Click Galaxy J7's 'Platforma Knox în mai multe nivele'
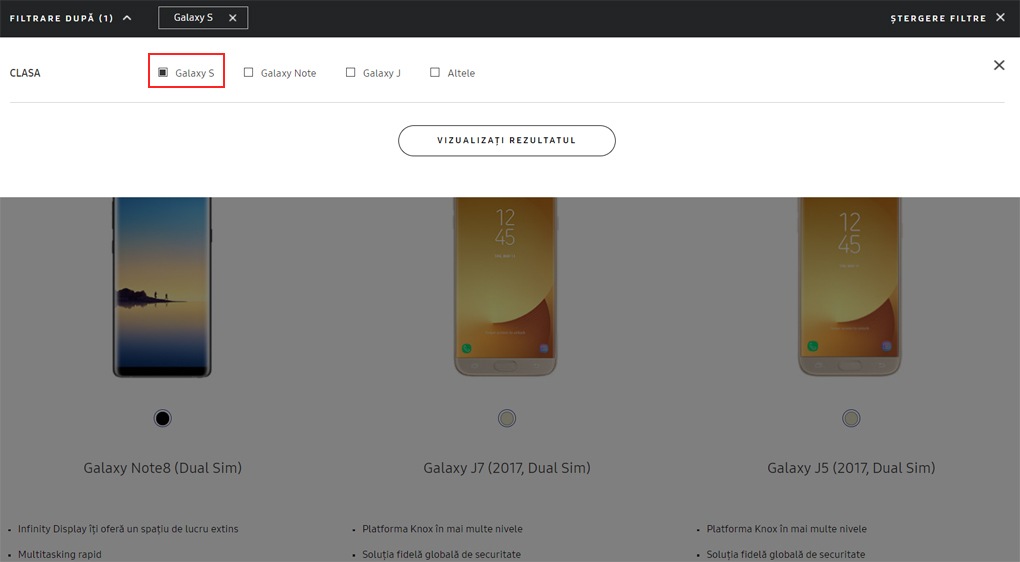The width and height of the screenshot is (1020, 562). click(442, 529)
